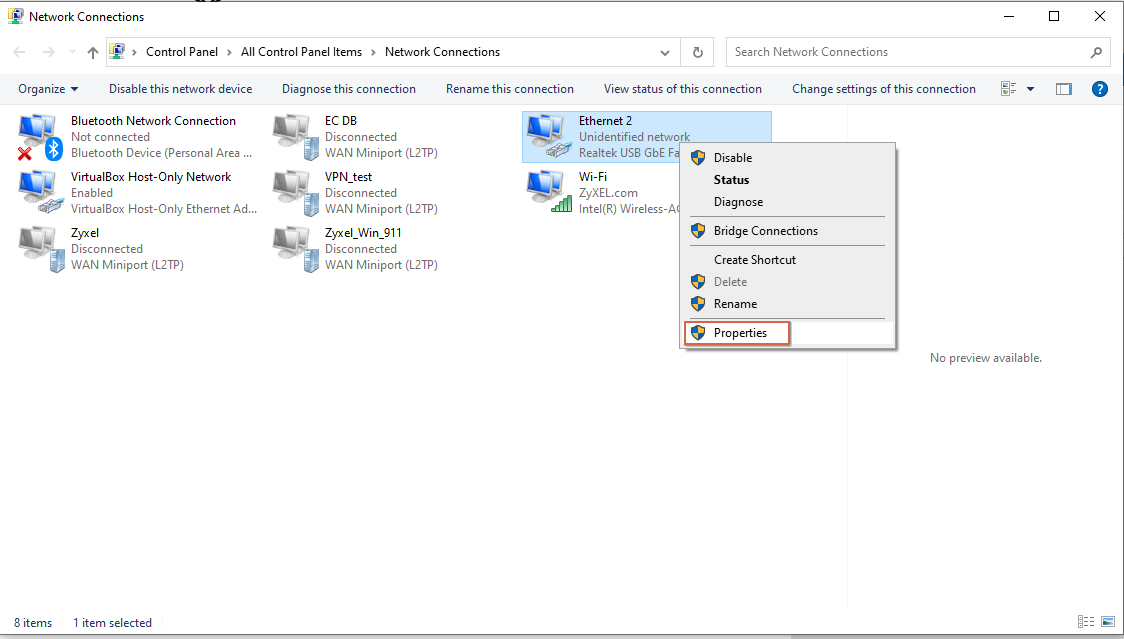The image size is (1124, 639).
Task: Go forward with the forward arrow
Action: (48, 52)
